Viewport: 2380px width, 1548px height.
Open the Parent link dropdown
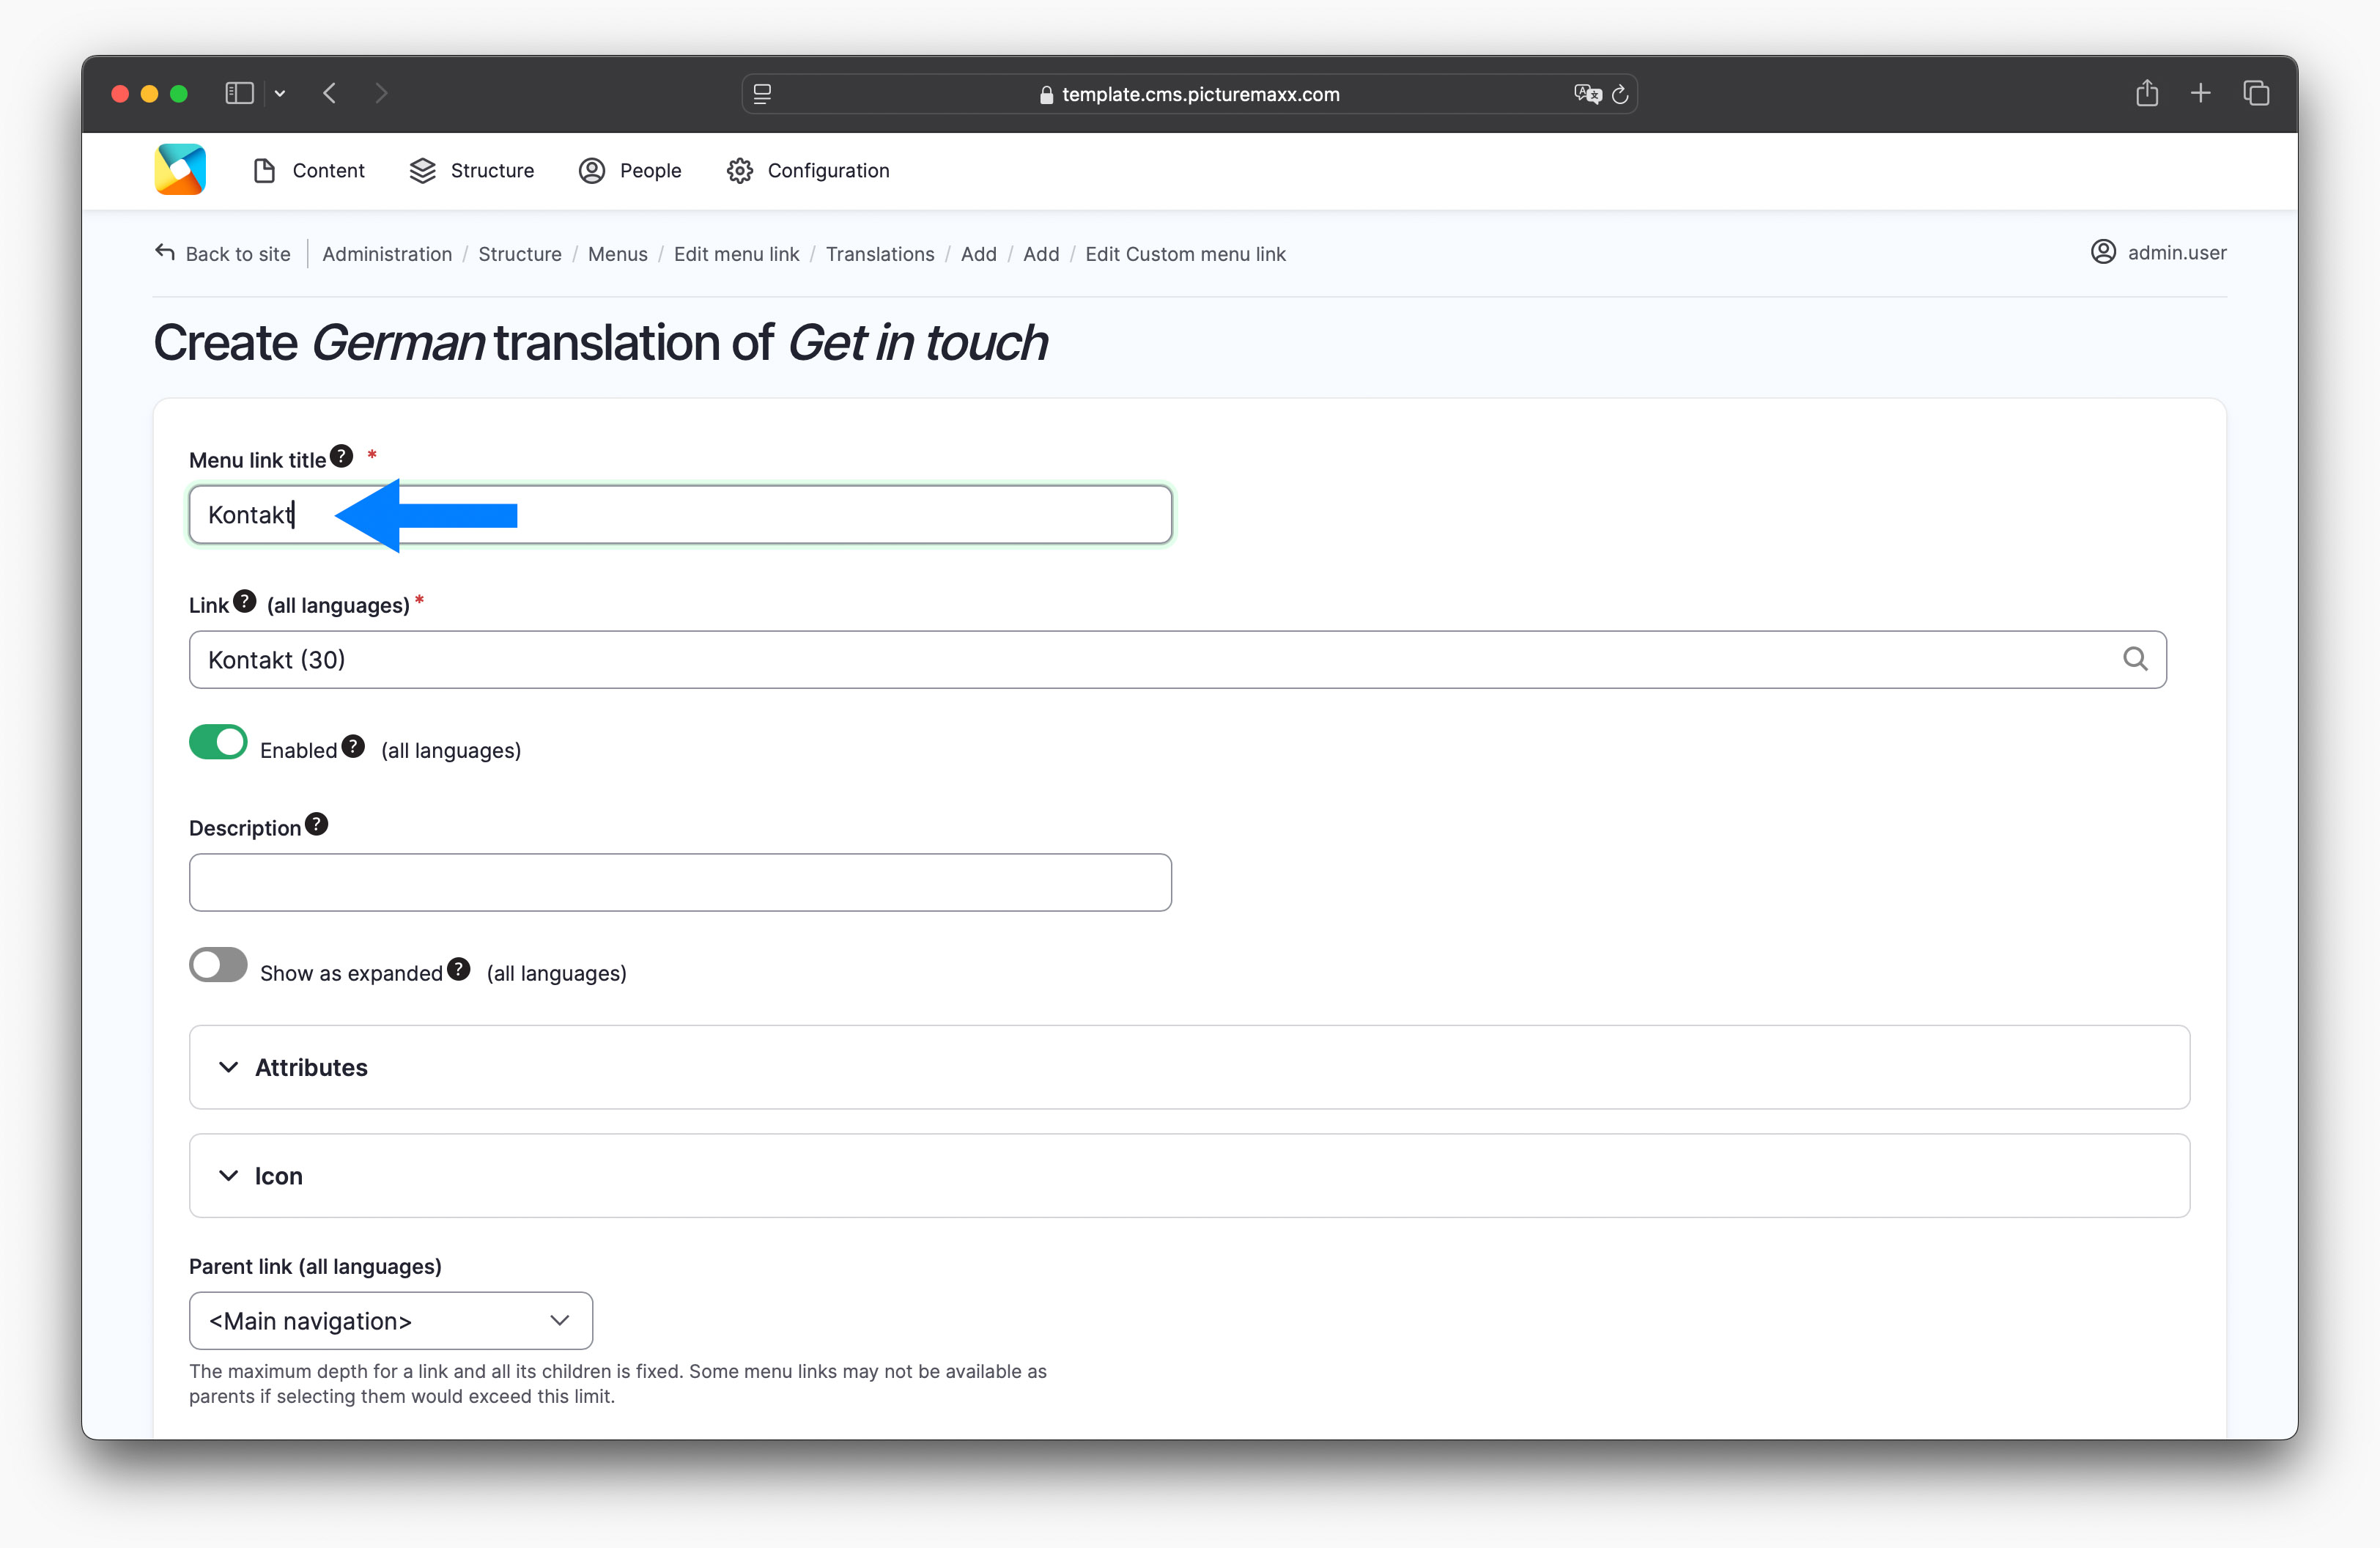(x=391, y=1321)
